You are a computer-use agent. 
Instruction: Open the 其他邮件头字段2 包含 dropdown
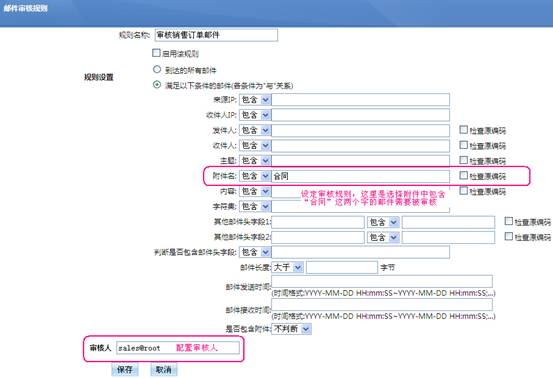click(x=383, y=237)
